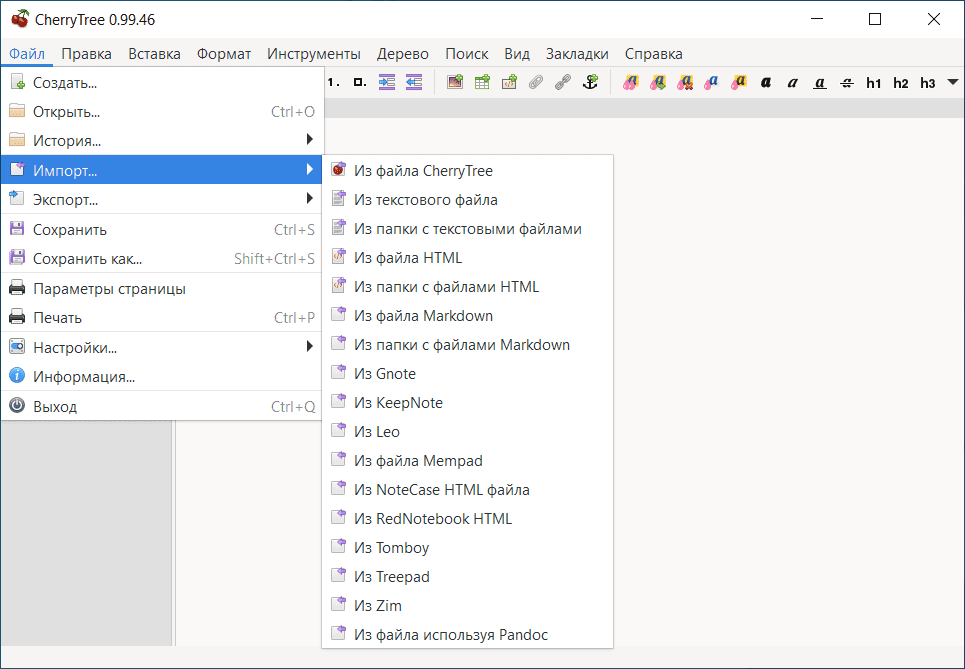Open the Файл menu
Image resolution: width=965 pixels, height=669 pixels.
[x=27, y=54]
